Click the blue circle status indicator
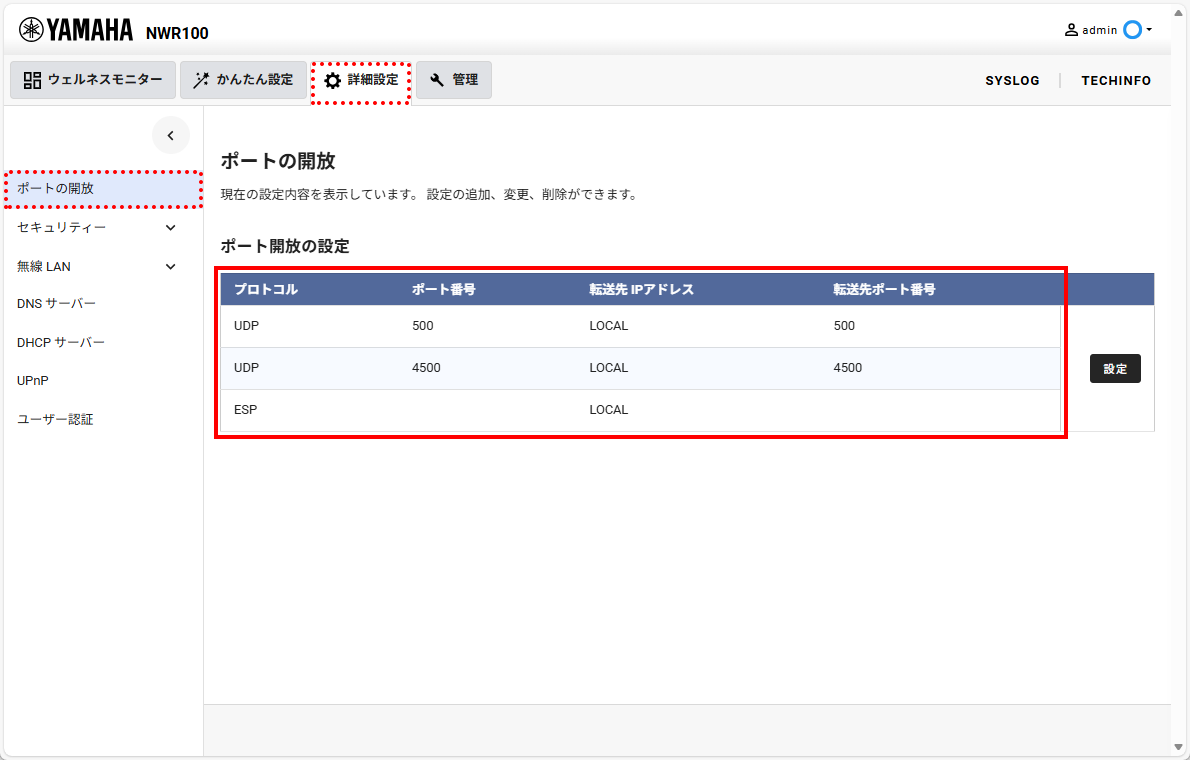 click(1132, 30)
